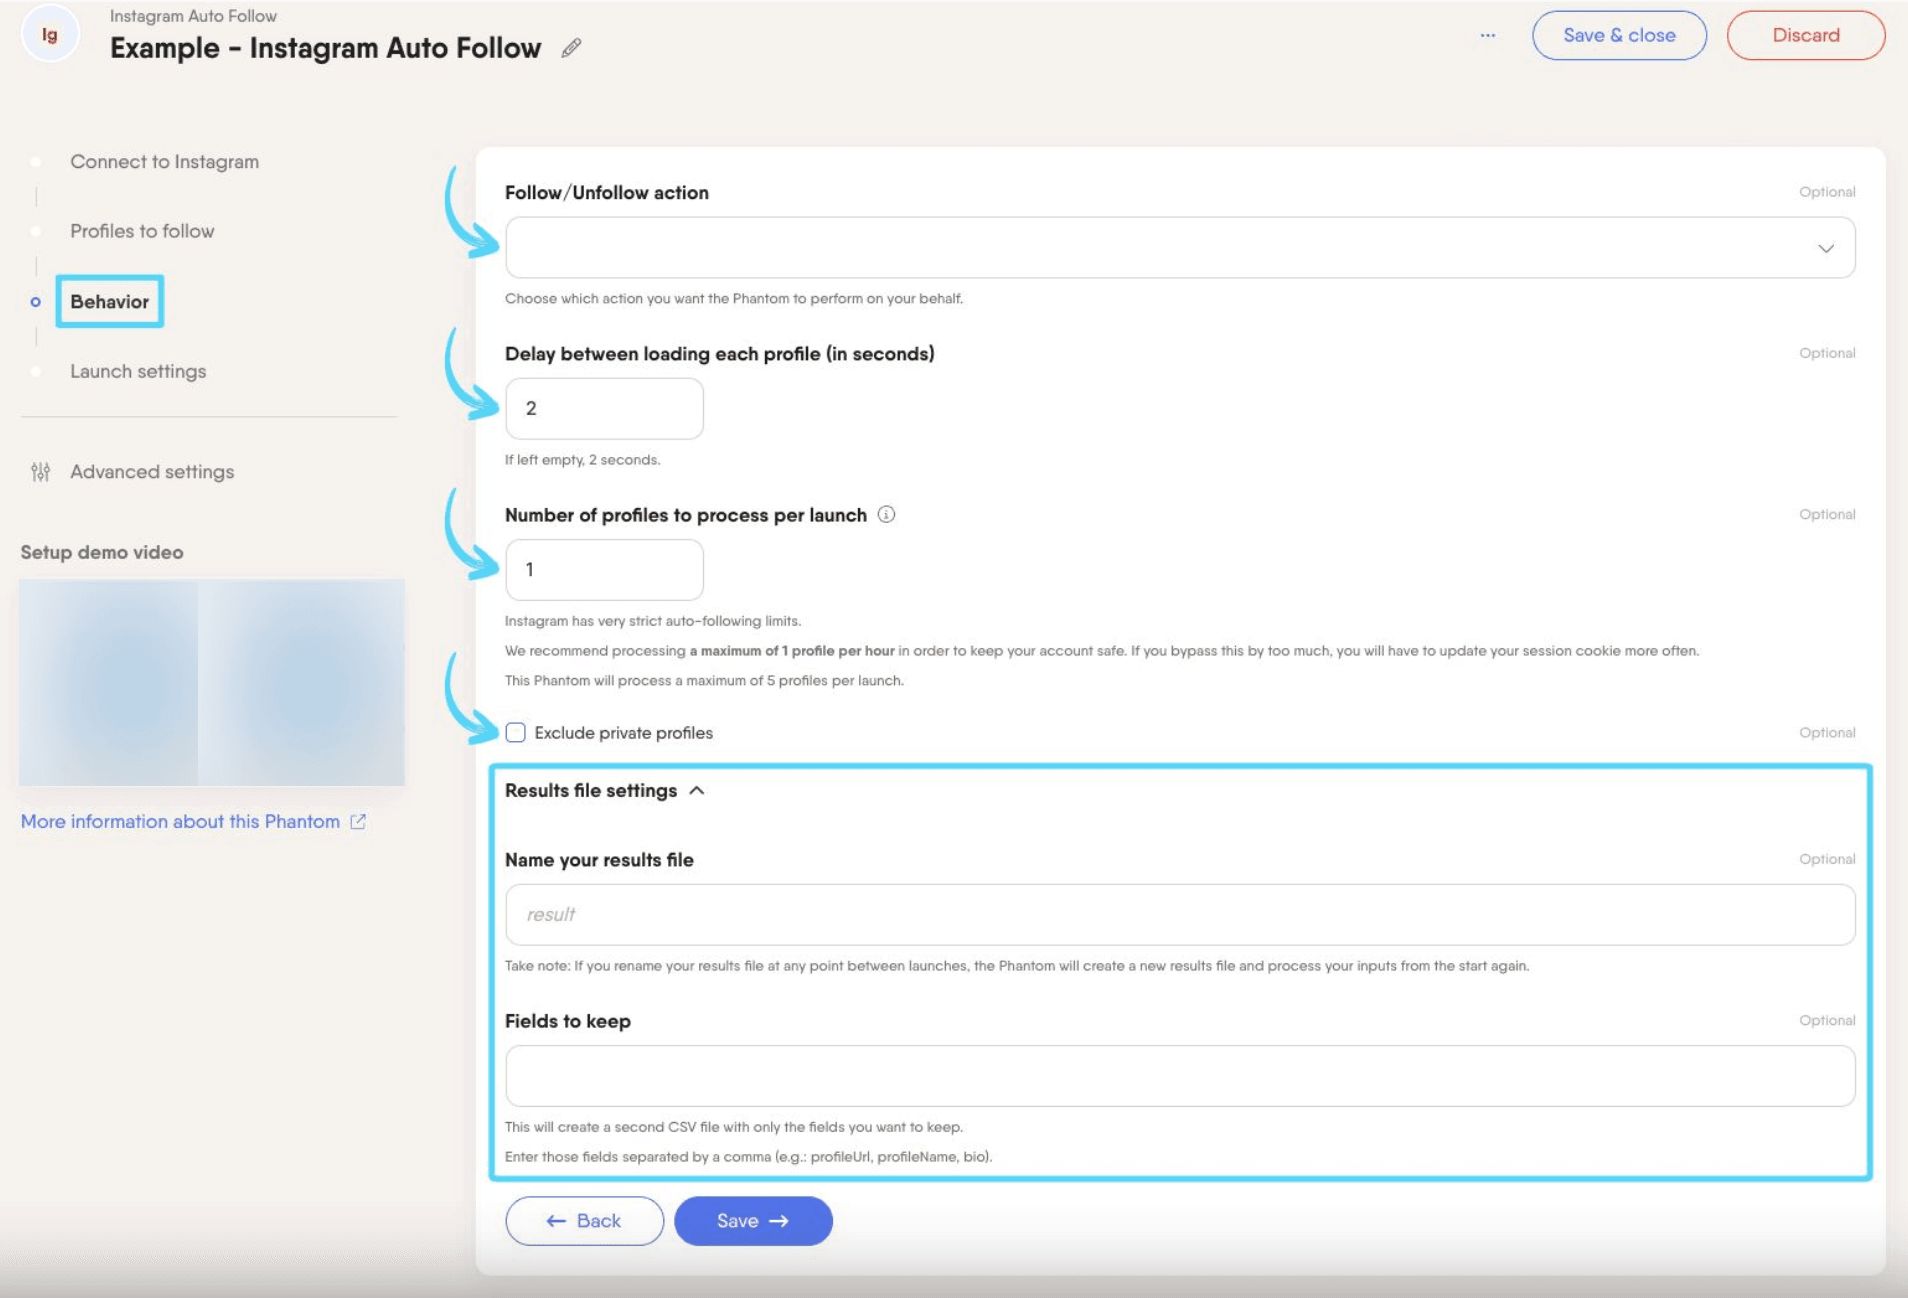The image size is (1908, 1298).
Task: Click the blue Save button
Action: [x=753, y=1221]
